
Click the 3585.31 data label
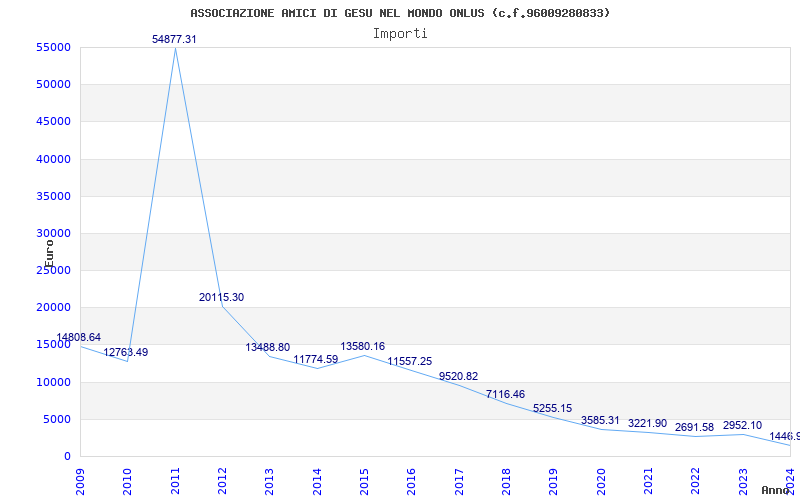pos(600,420)
